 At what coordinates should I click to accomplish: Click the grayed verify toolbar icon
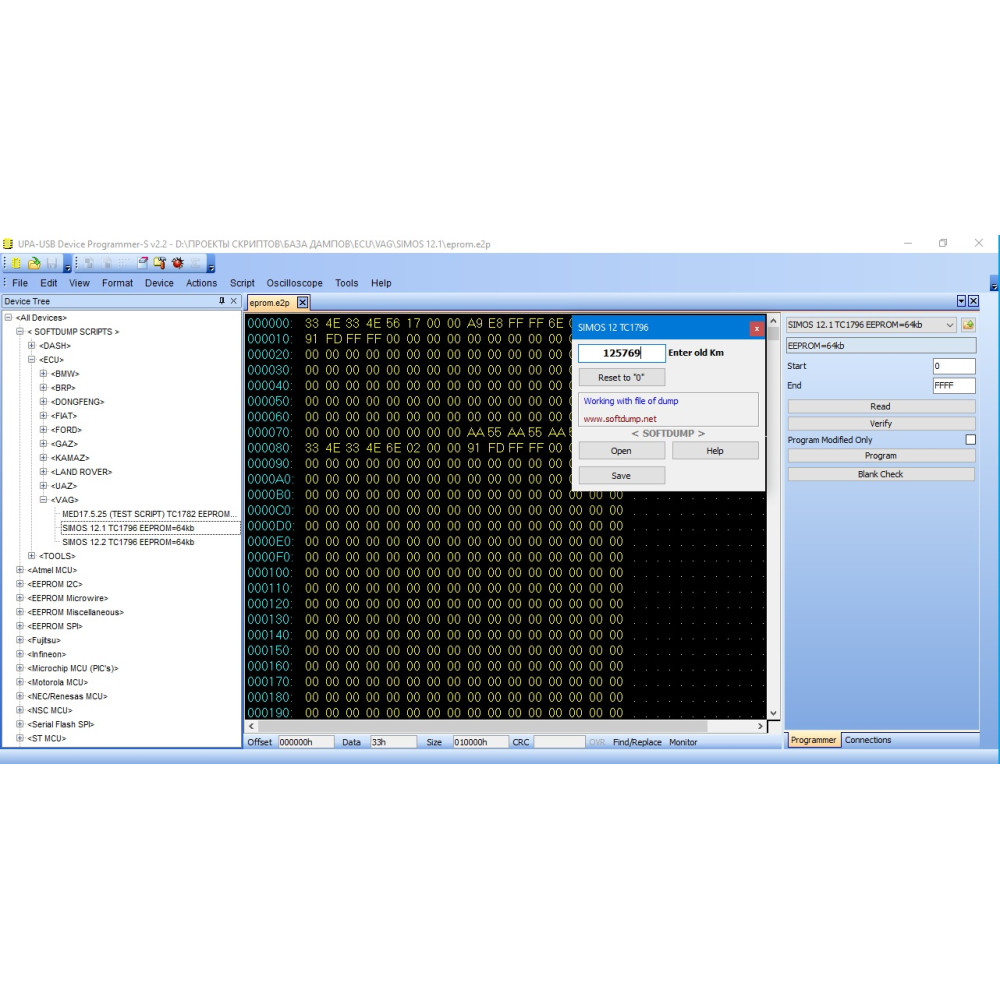[124, 263]
